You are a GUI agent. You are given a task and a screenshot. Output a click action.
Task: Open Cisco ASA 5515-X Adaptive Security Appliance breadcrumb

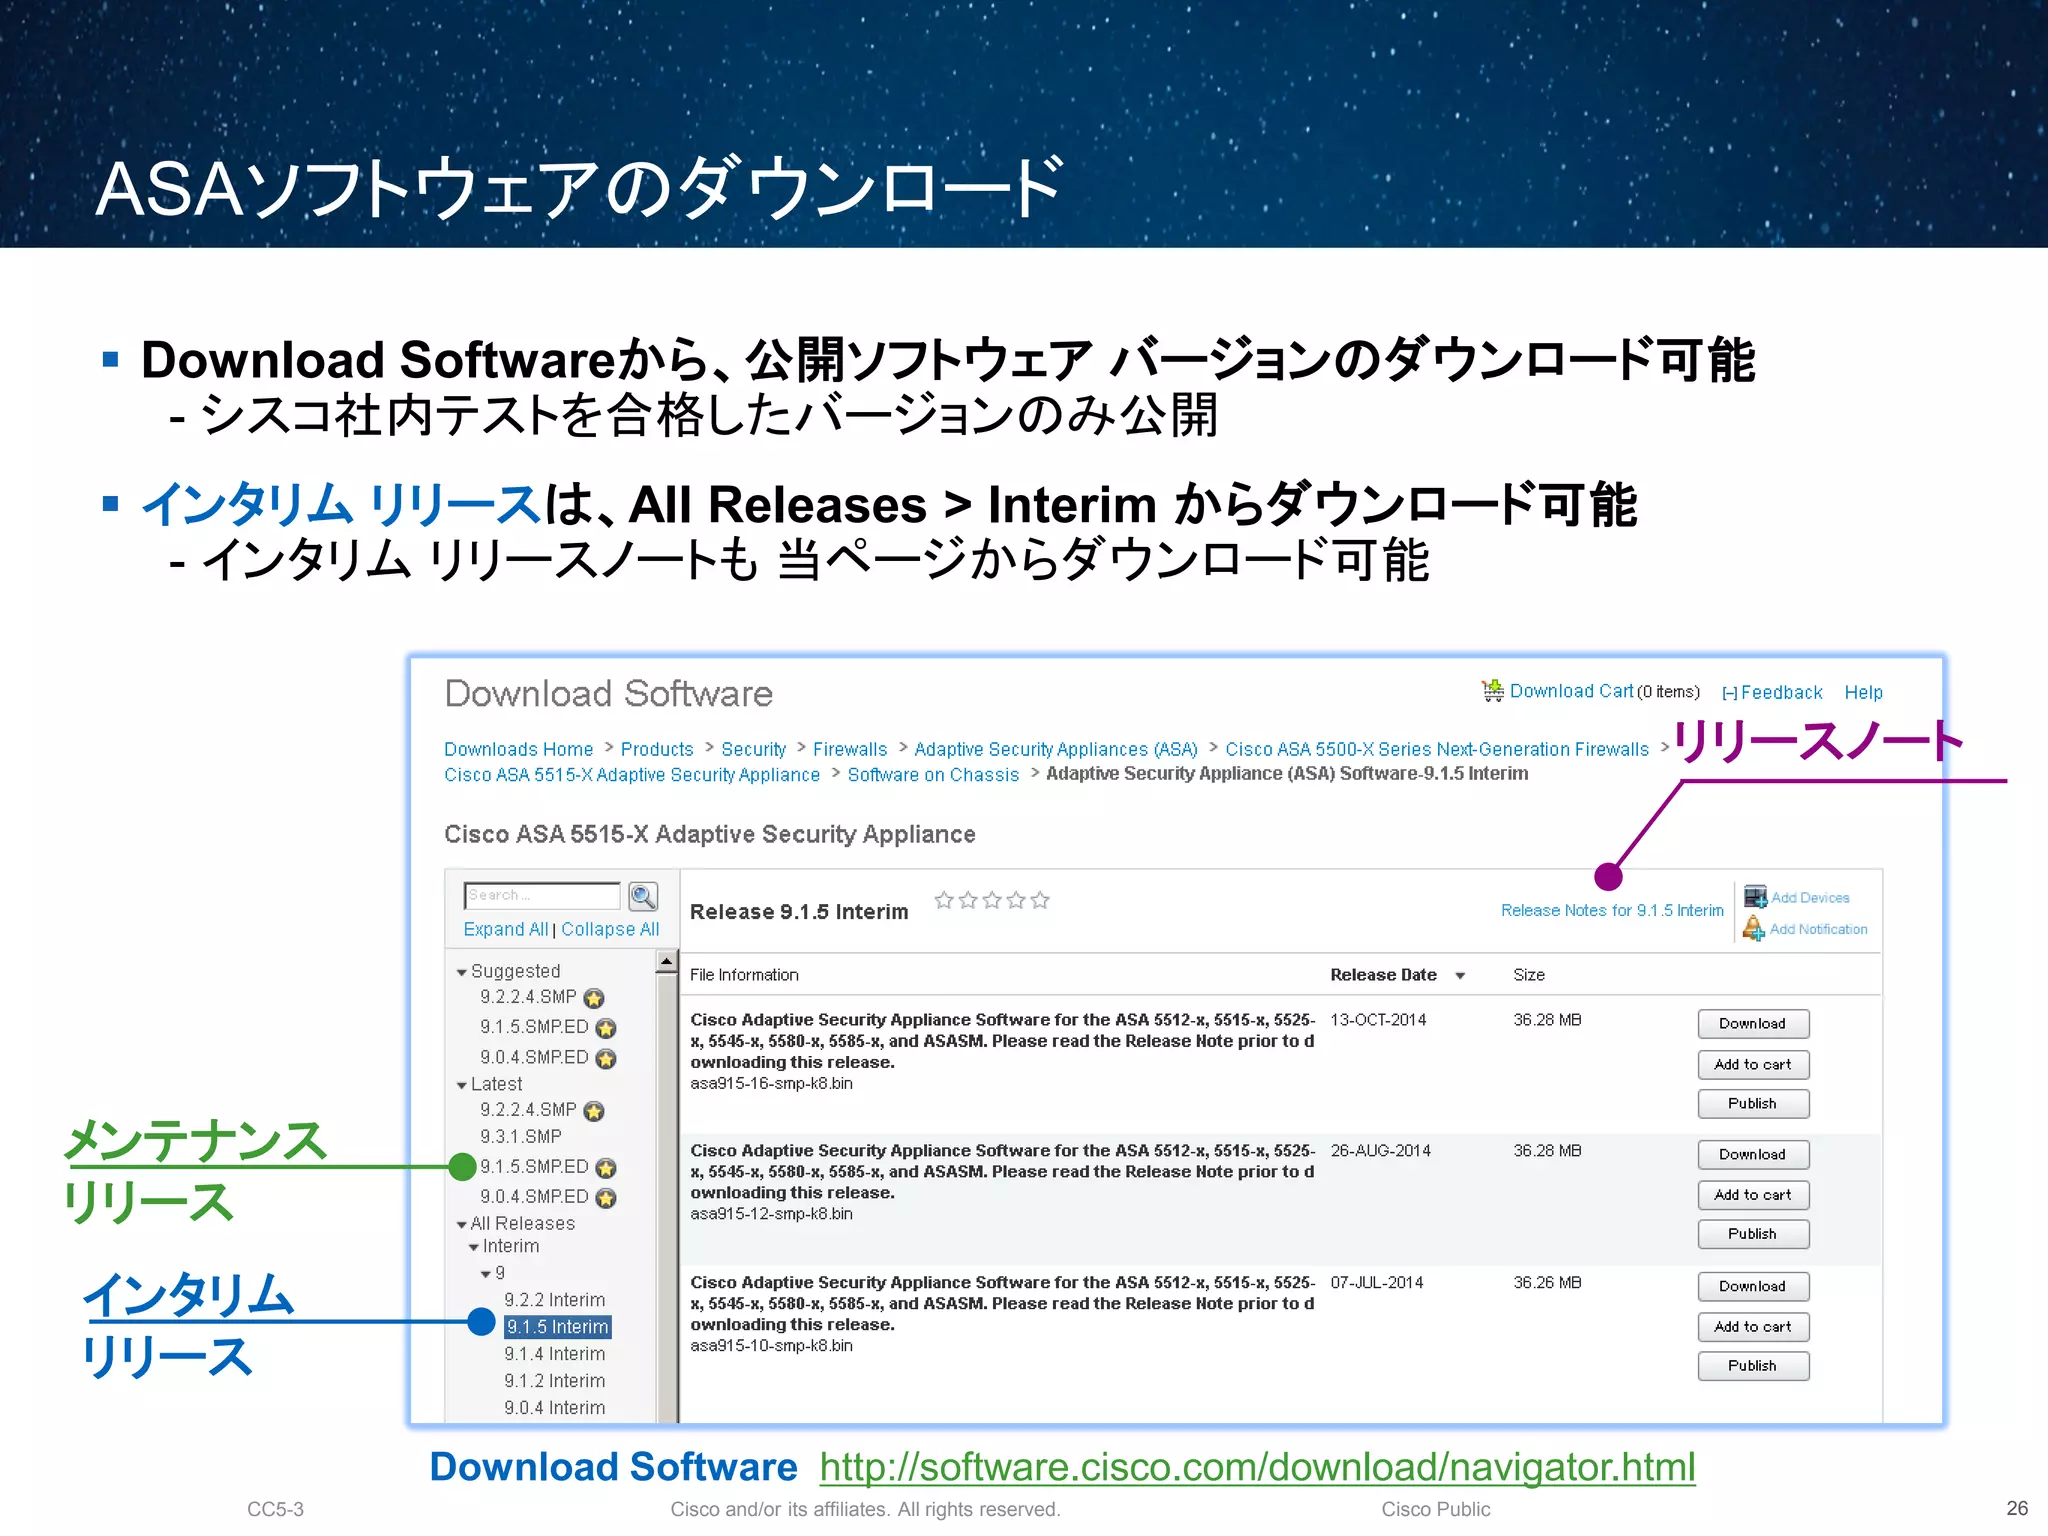pyautogui.click(x=632, y=775)
